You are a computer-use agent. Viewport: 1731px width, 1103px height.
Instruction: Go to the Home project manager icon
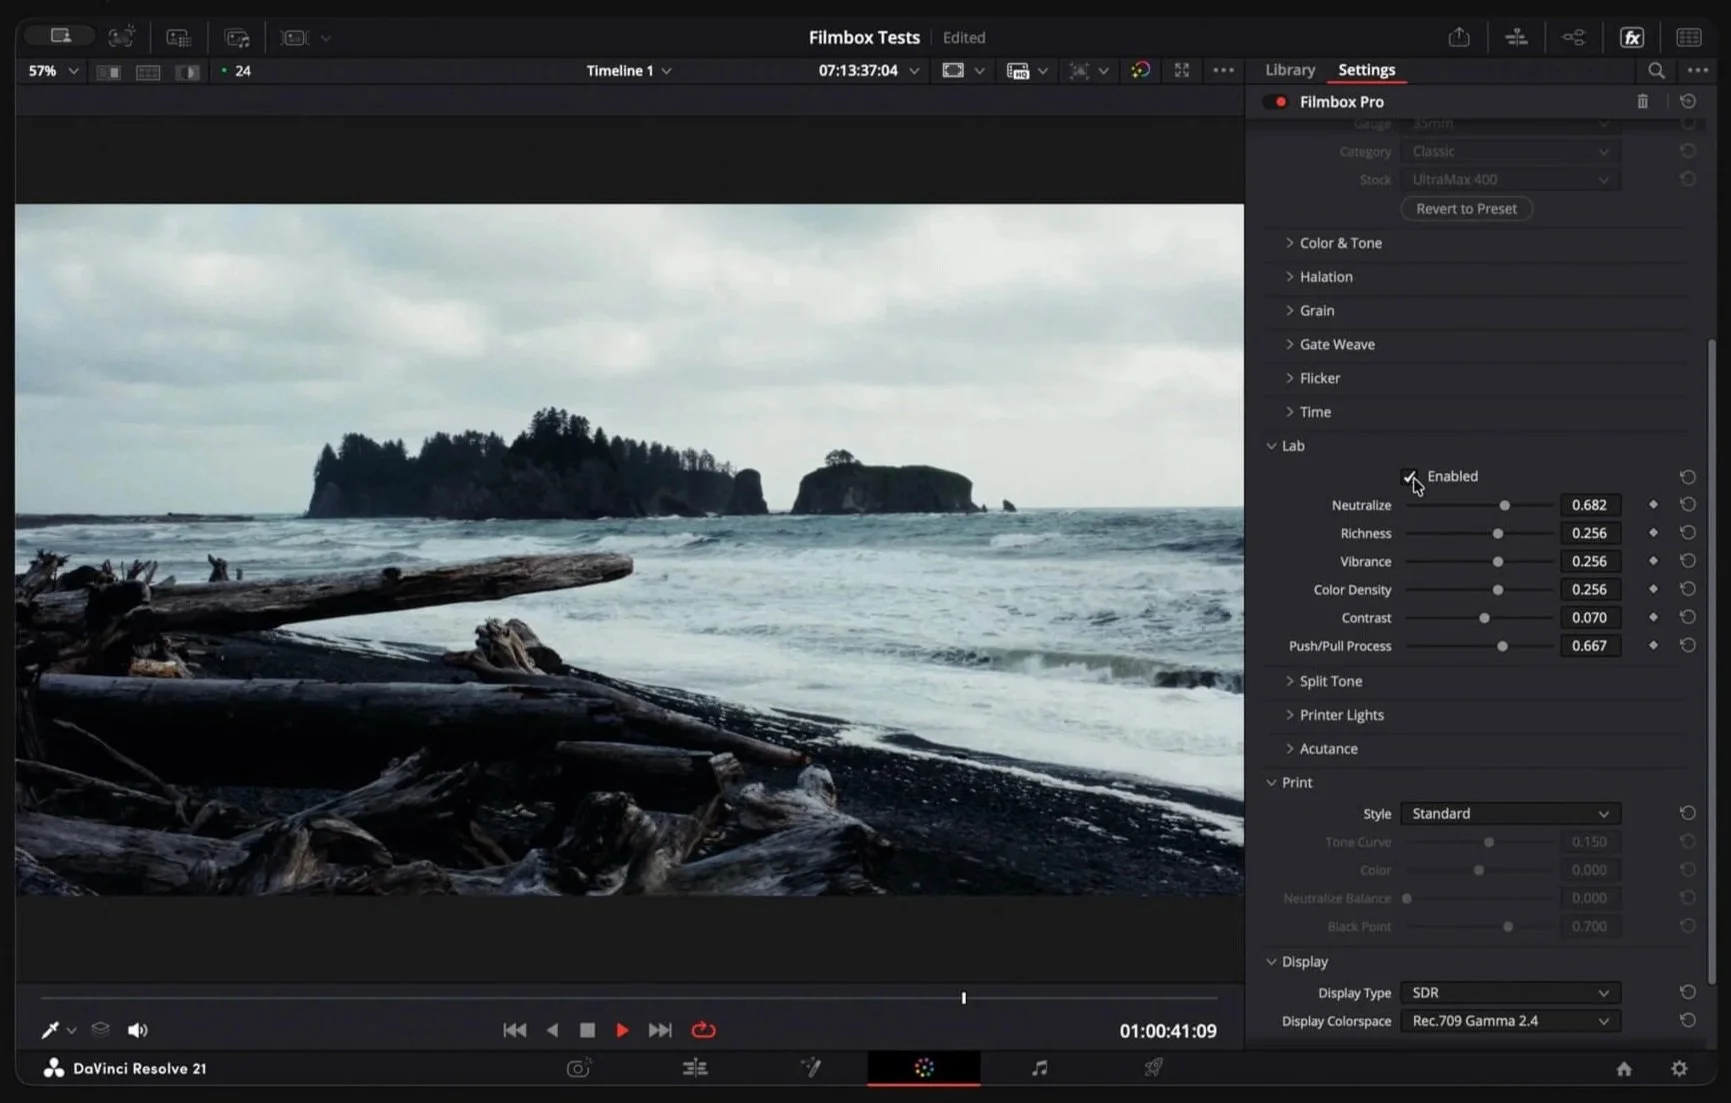(x=1624, y=1069)
